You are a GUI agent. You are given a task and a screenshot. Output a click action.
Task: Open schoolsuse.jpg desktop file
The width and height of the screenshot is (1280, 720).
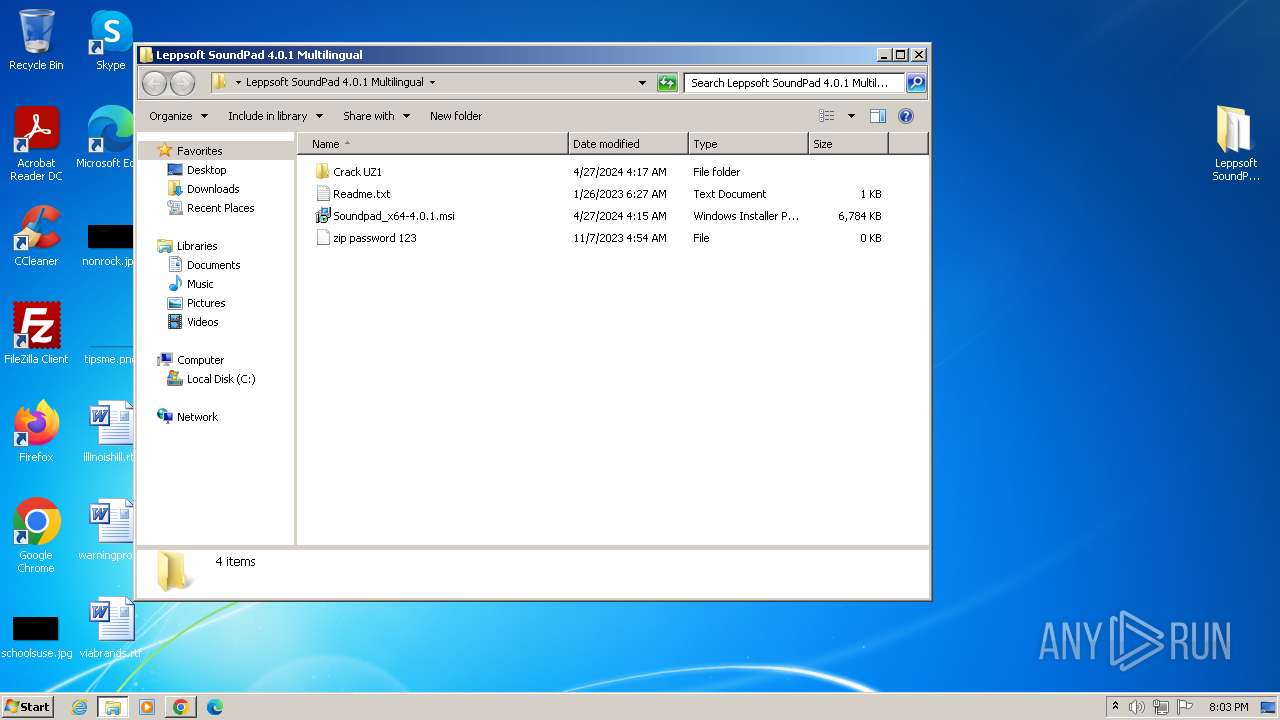(x=36, y=637)
